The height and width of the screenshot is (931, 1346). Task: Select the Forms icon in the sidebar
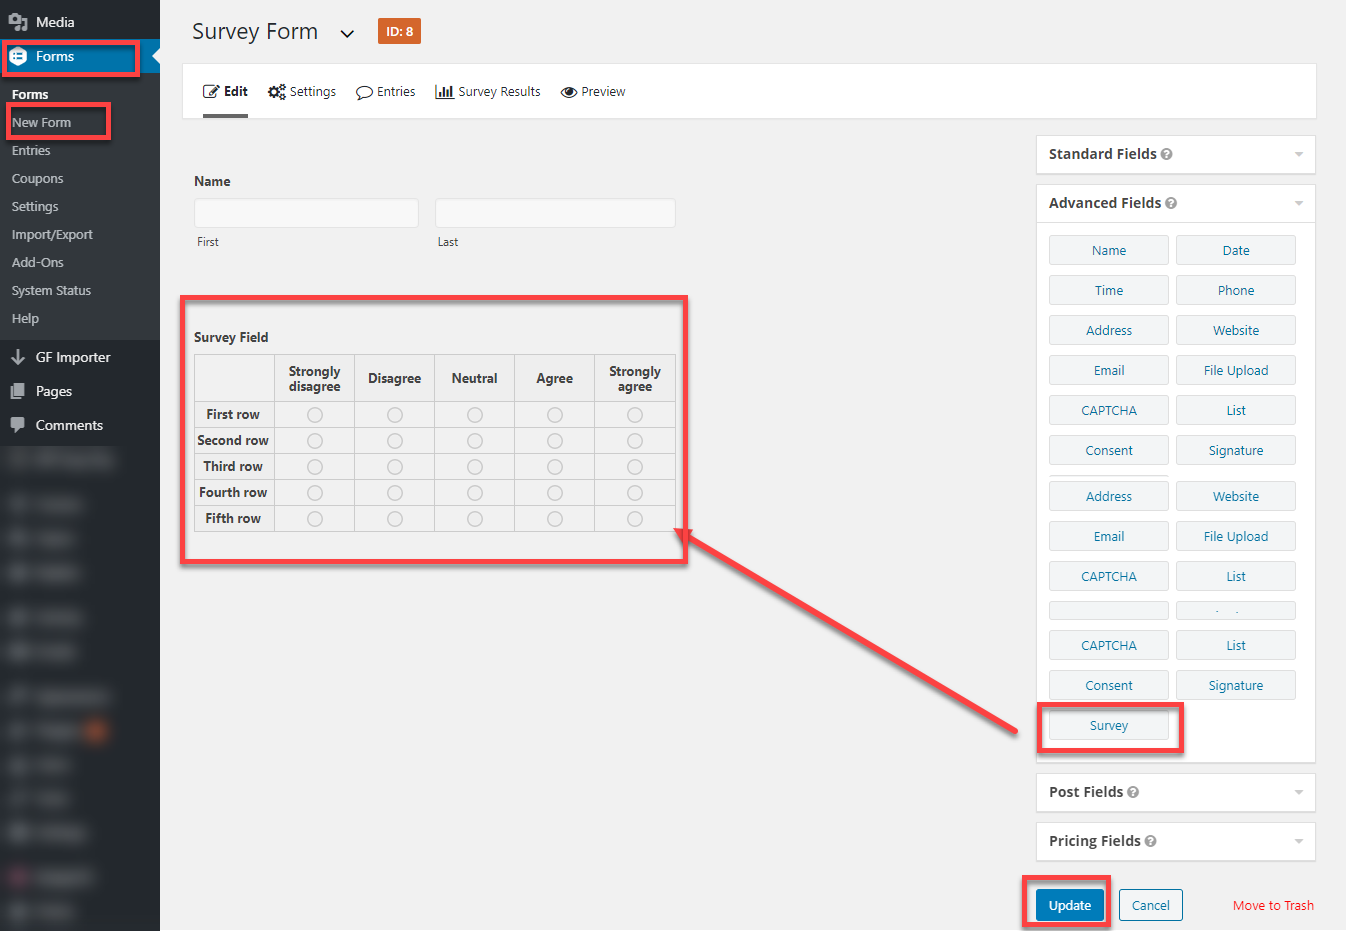[x=20, y=57]
